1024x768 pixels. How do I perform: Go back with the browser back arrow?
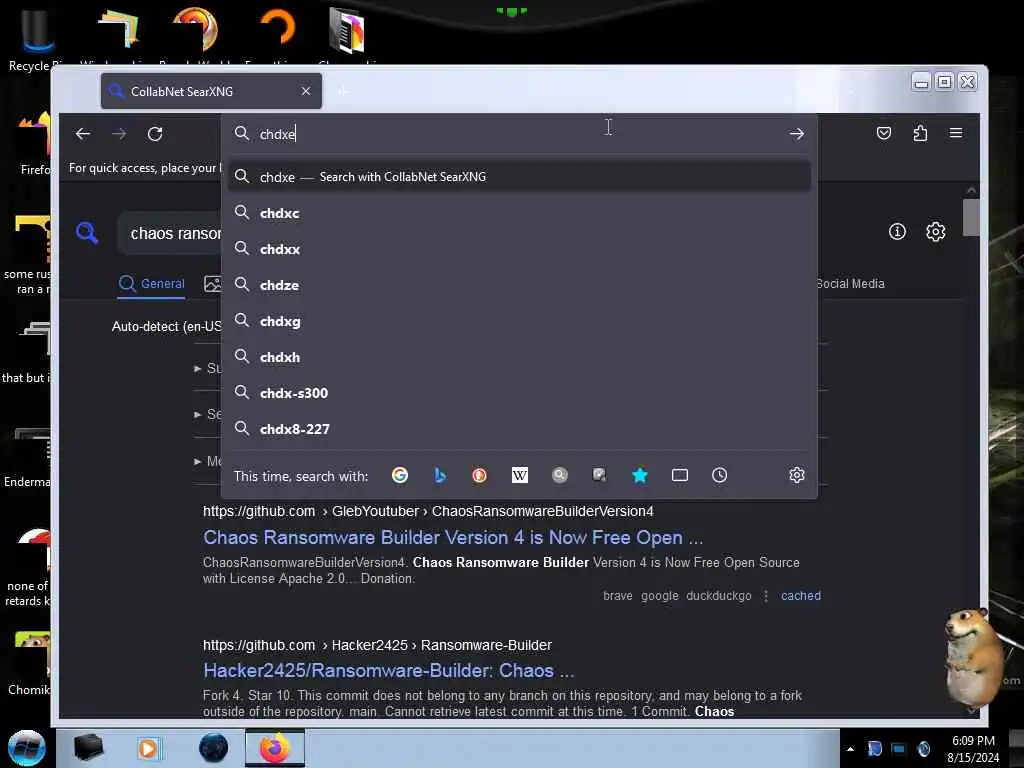coord(83,134)
